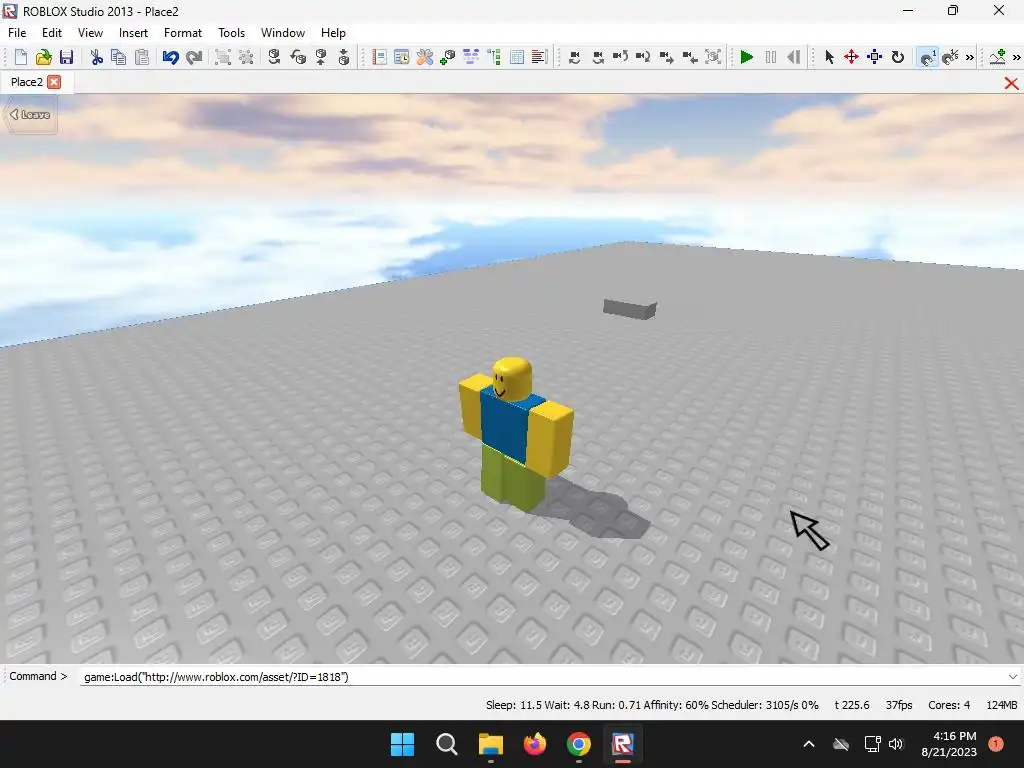Click the camera pan right icon
The image size is (1024, 768).
pyautogui.click(x=643, y=57)
